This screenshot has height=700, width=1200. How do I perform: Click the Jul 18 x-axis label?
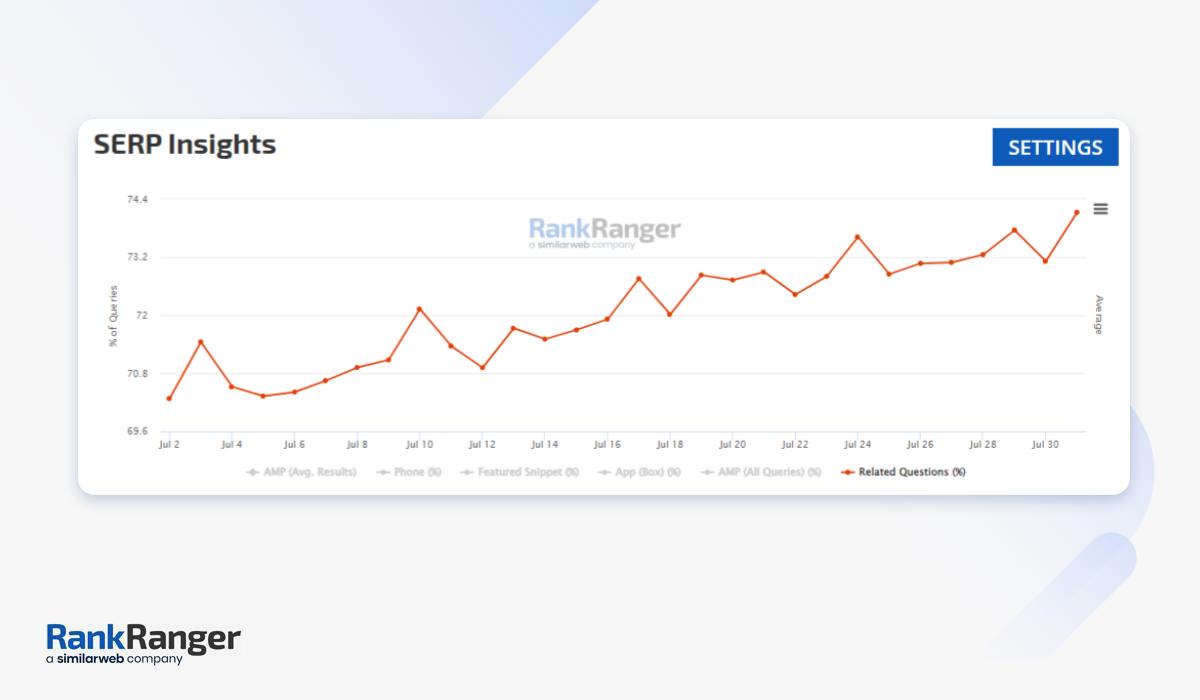click(670, 444)
